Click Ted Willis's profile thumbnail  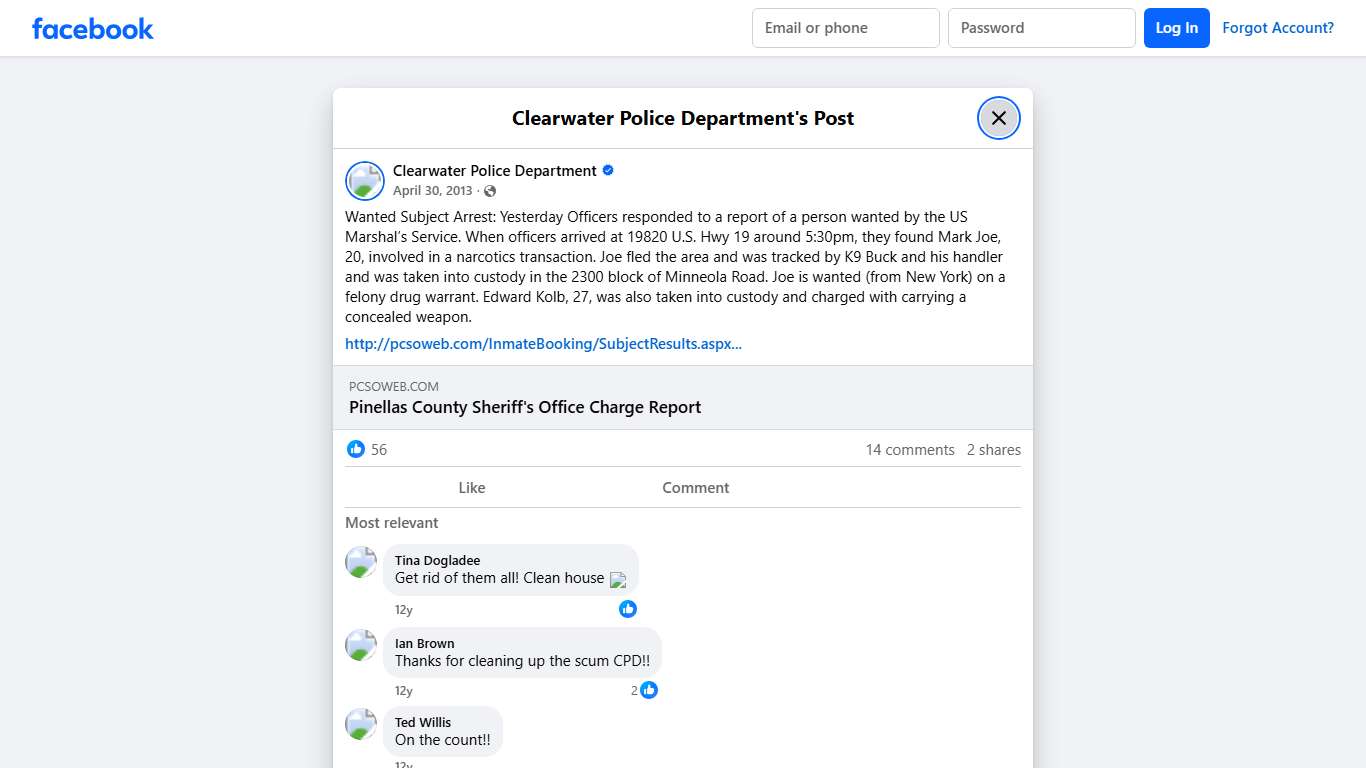[x=360, y=724]
